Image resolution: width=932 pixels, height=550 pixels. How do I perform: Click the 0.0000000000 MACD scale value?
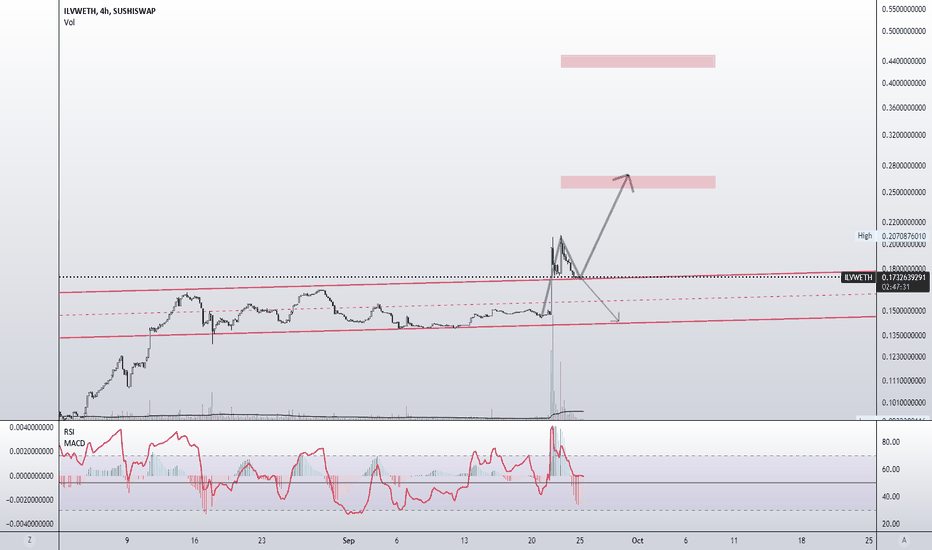pos(31,476)
